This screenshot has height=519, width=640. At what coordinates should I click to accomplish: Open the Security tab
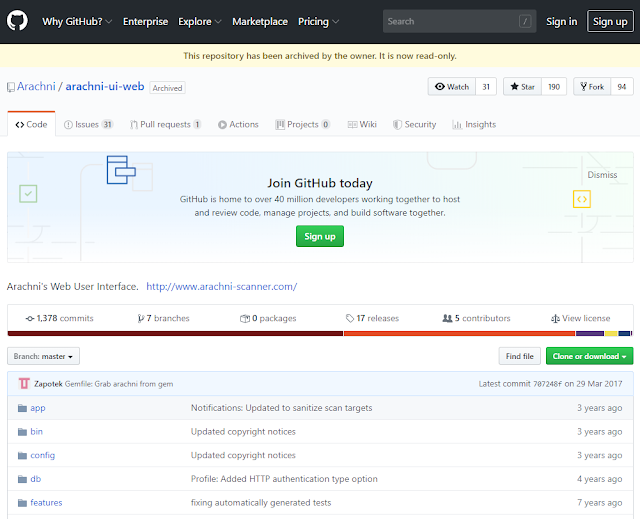(415, 124)
